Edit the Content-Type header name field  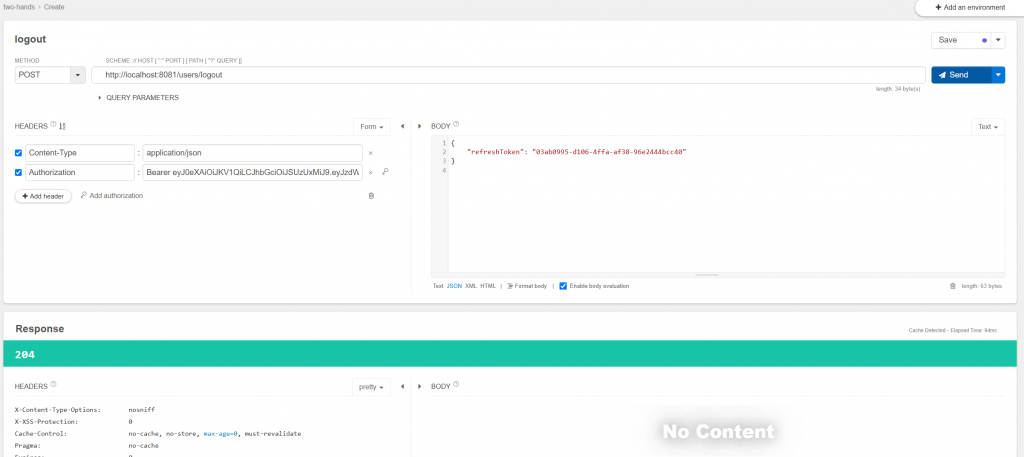click(79, 153)
